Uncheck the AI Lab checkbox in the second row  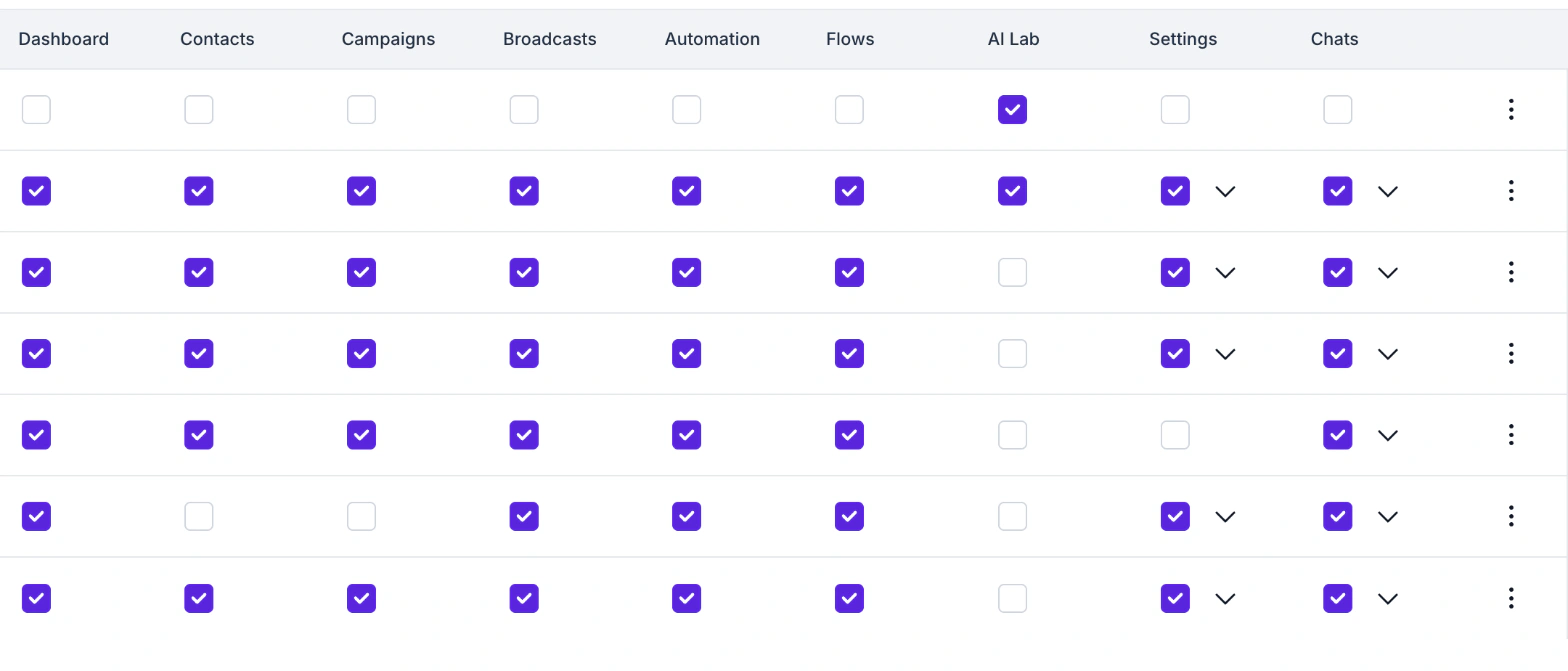pos(1012,191)
